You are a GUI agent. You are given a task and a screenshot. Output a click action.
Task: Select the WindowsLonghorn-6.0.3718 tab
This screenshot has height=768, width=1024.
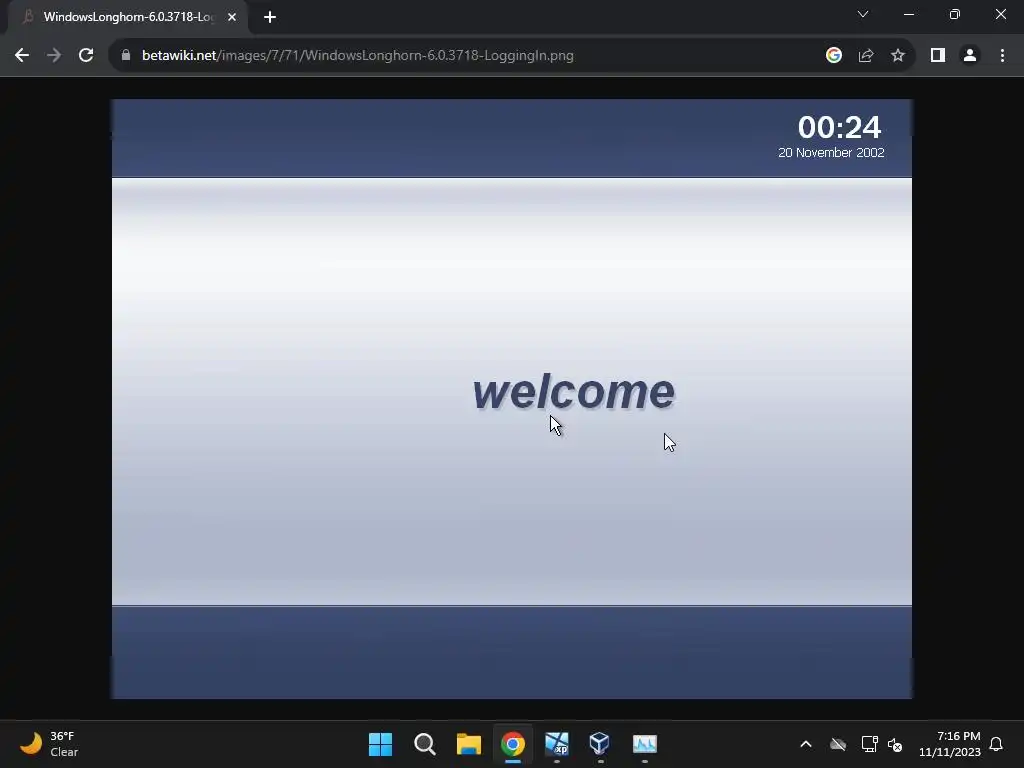tap(127, 17)
